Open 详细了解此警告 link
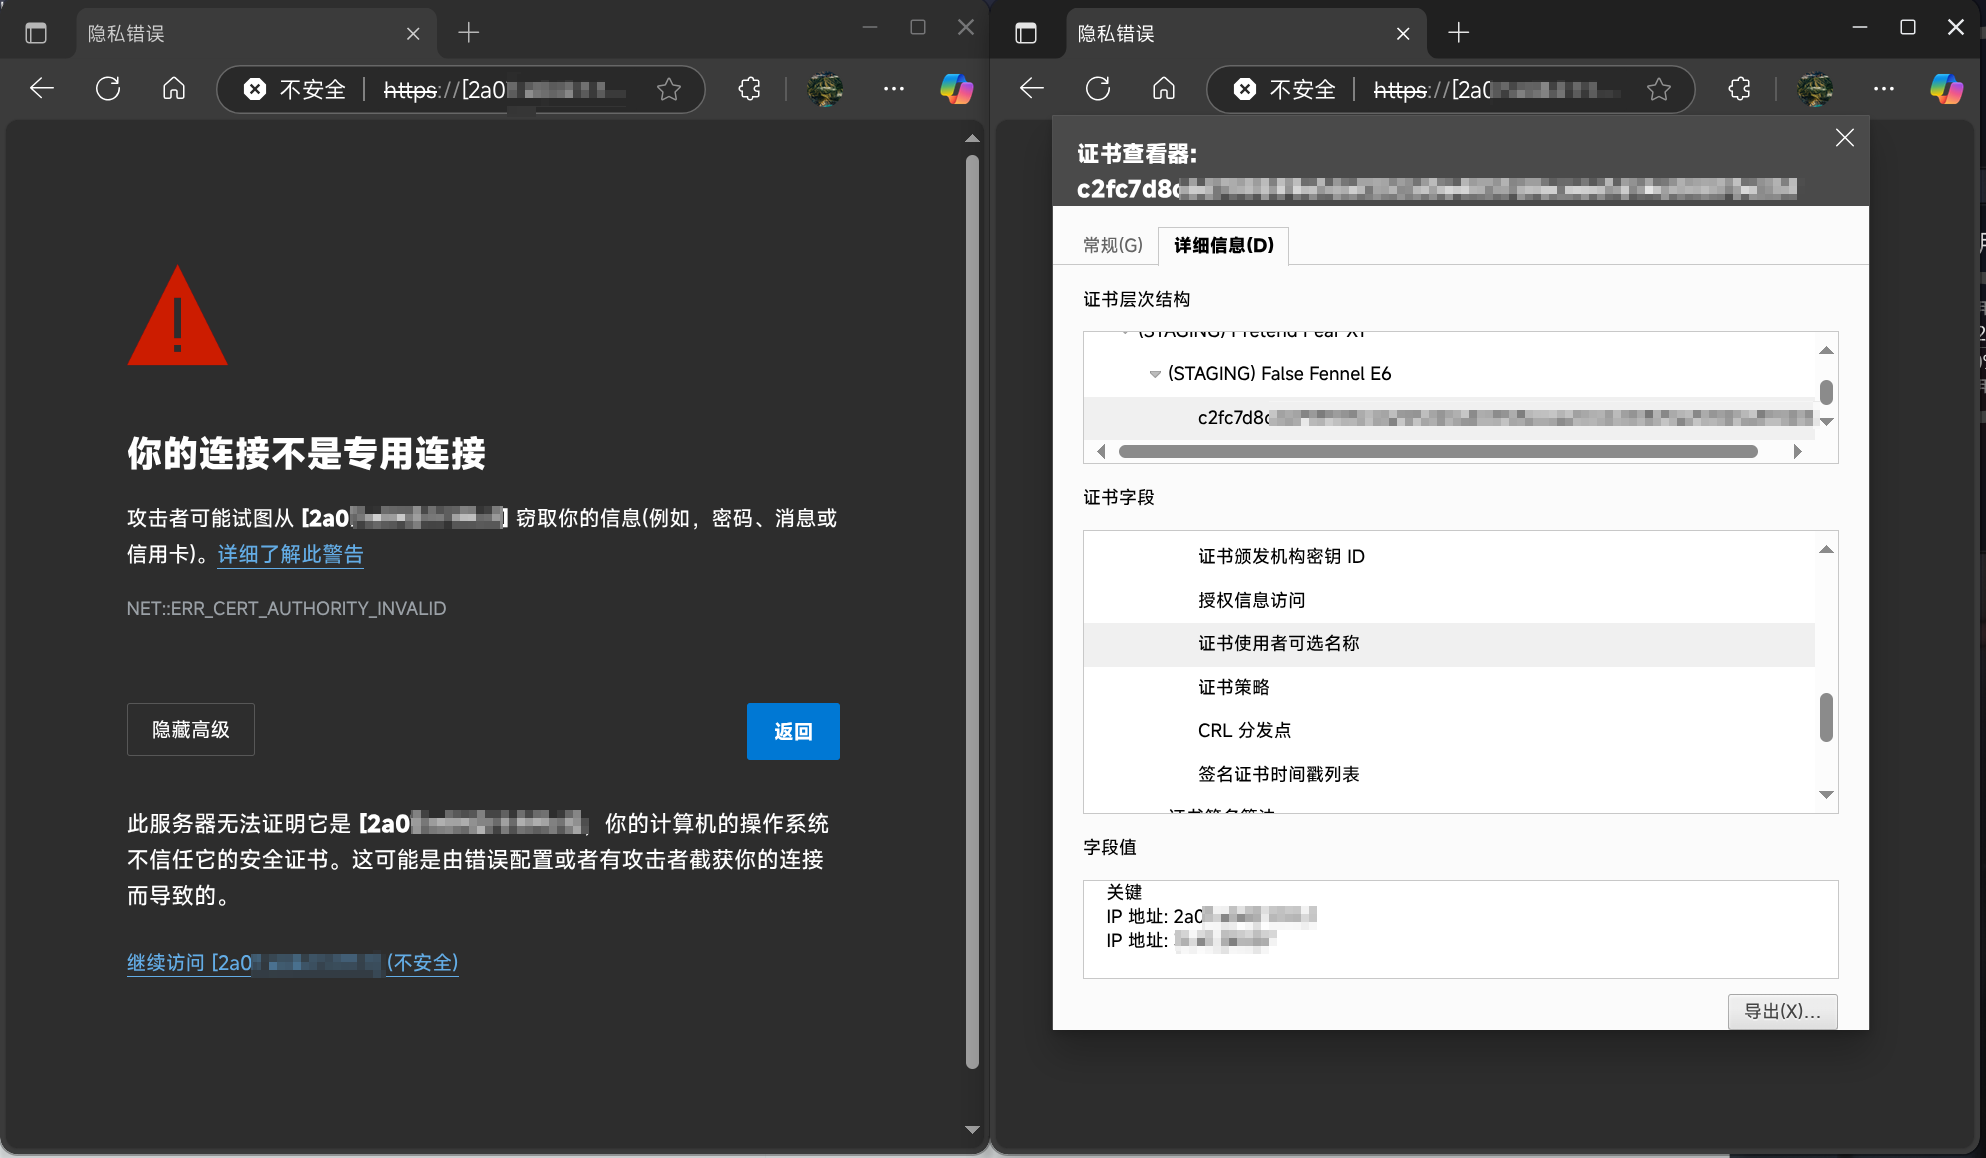The width and height of the screenshot is (1986, 1158). point(290,554)
